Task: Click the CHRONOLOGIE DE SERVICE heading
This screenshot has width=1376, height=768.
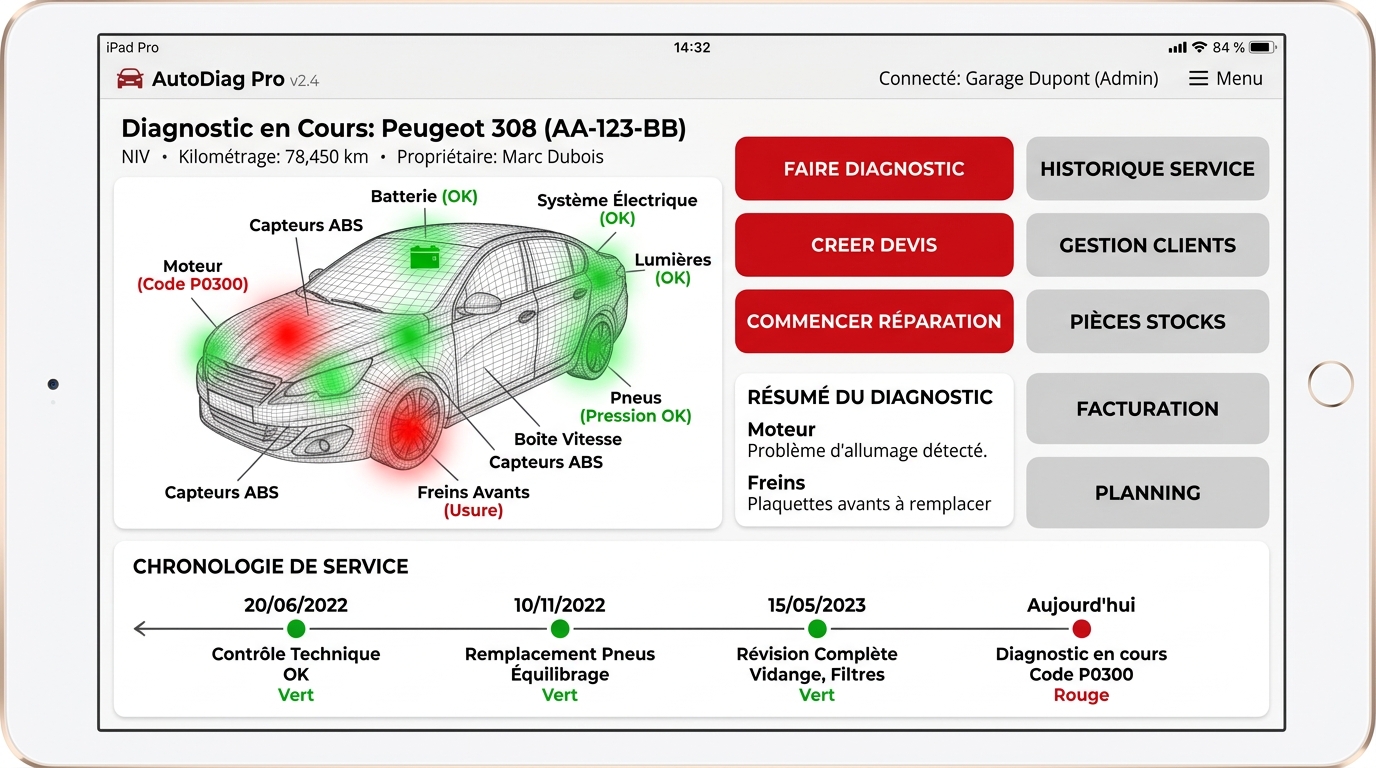Action: pyautogui.click(x=271, y=567)
